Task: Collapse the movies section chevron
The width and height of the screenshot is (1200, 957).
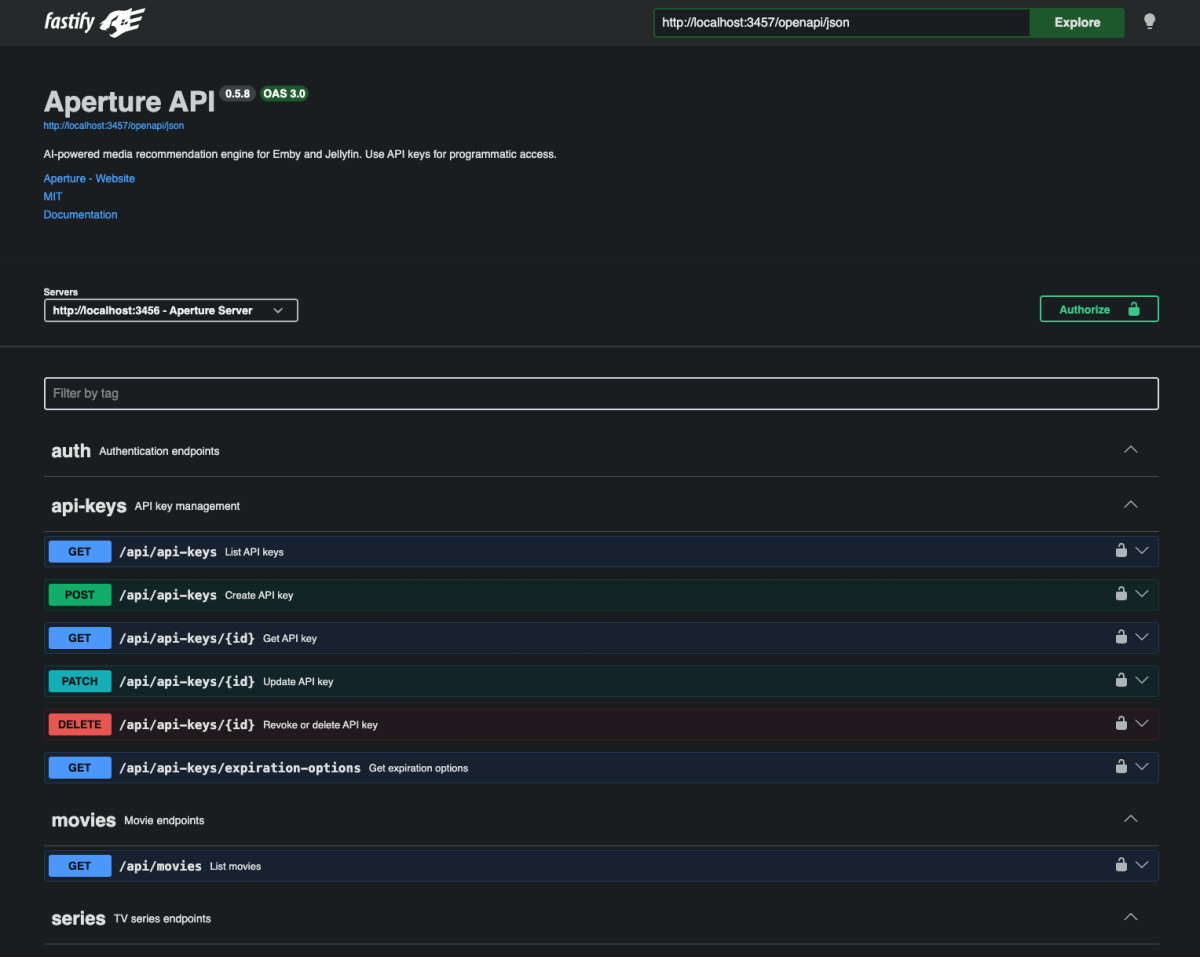Action: click(1130, 819)
